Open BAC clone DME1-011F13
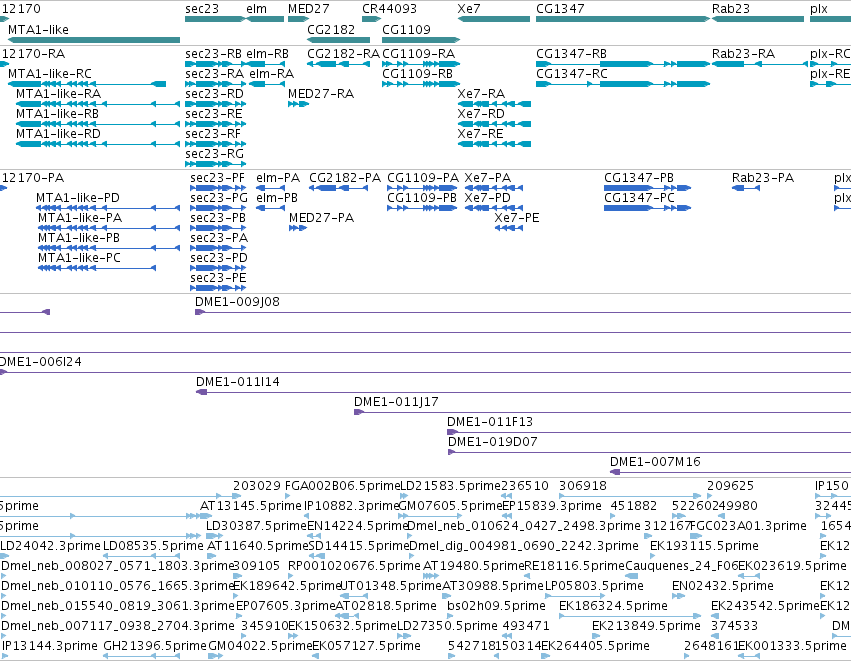851x661 pixels. (490, 422)
